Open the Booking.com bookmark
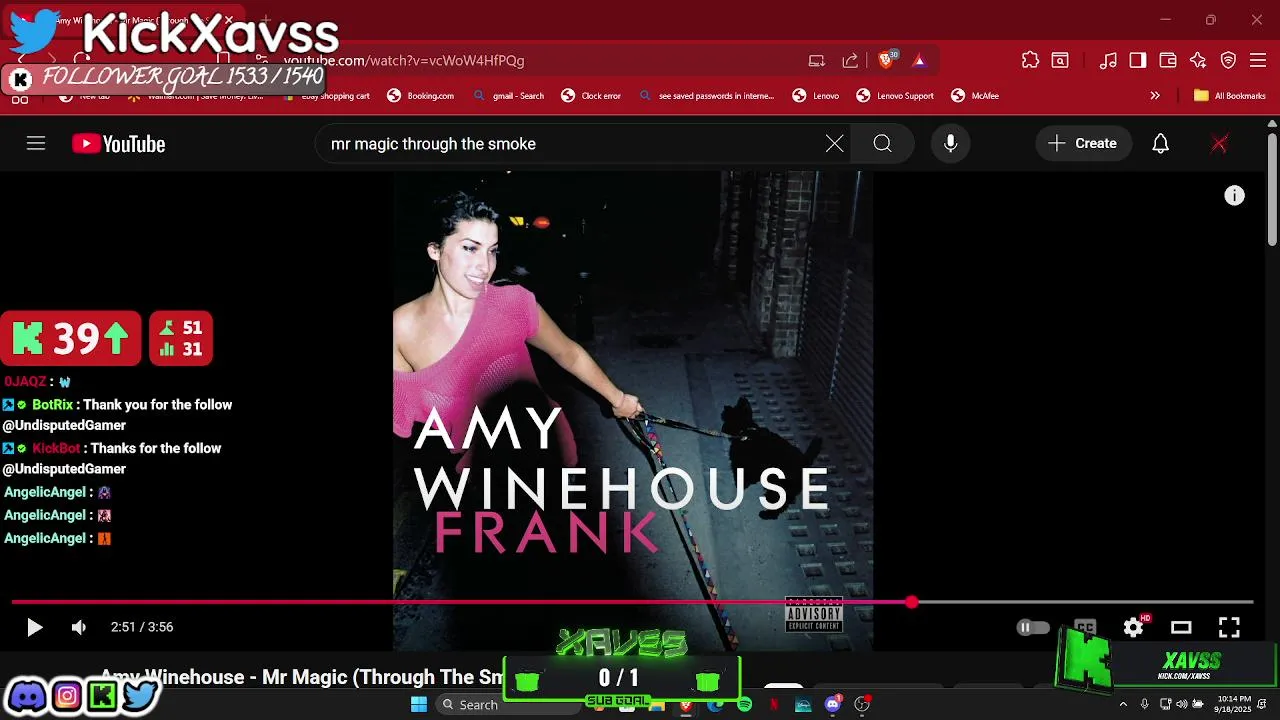 pyautogui.click(x=421, y=96)
